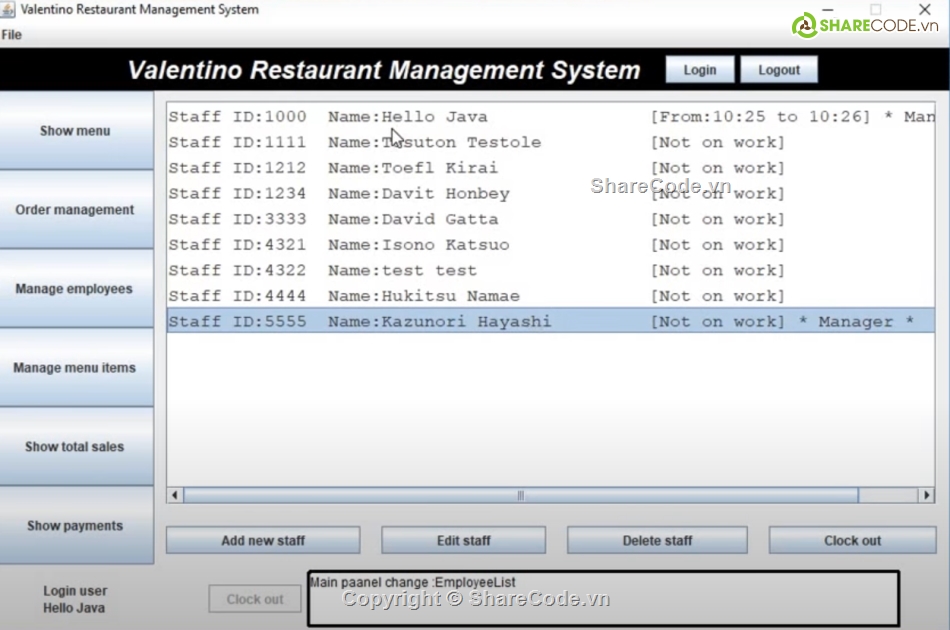
Task: Select staff row ID 1111 Testole
Action: point(551,142)
